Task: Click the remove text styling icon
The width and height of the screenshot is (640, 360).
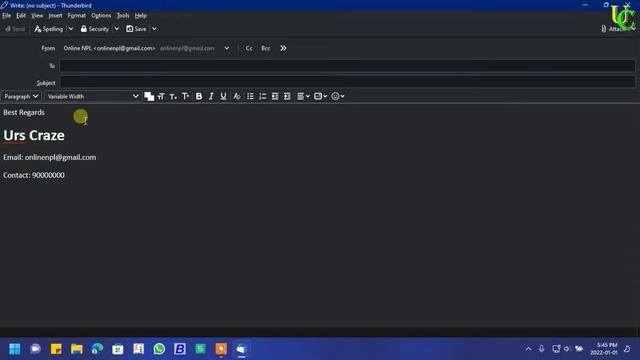Action: (x=237, y=96)
